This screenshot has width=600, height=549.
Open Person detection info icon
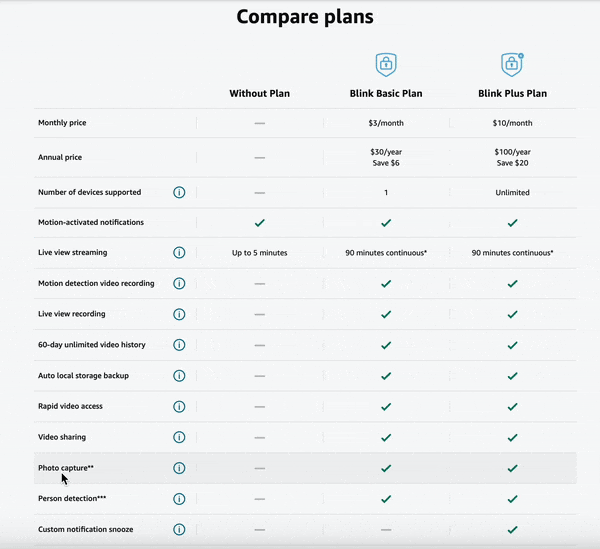180,498
